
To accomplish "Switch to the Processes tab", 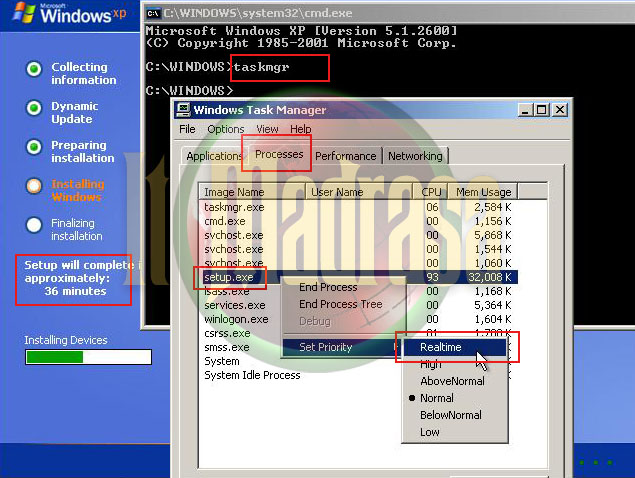I will pos(279,154).
